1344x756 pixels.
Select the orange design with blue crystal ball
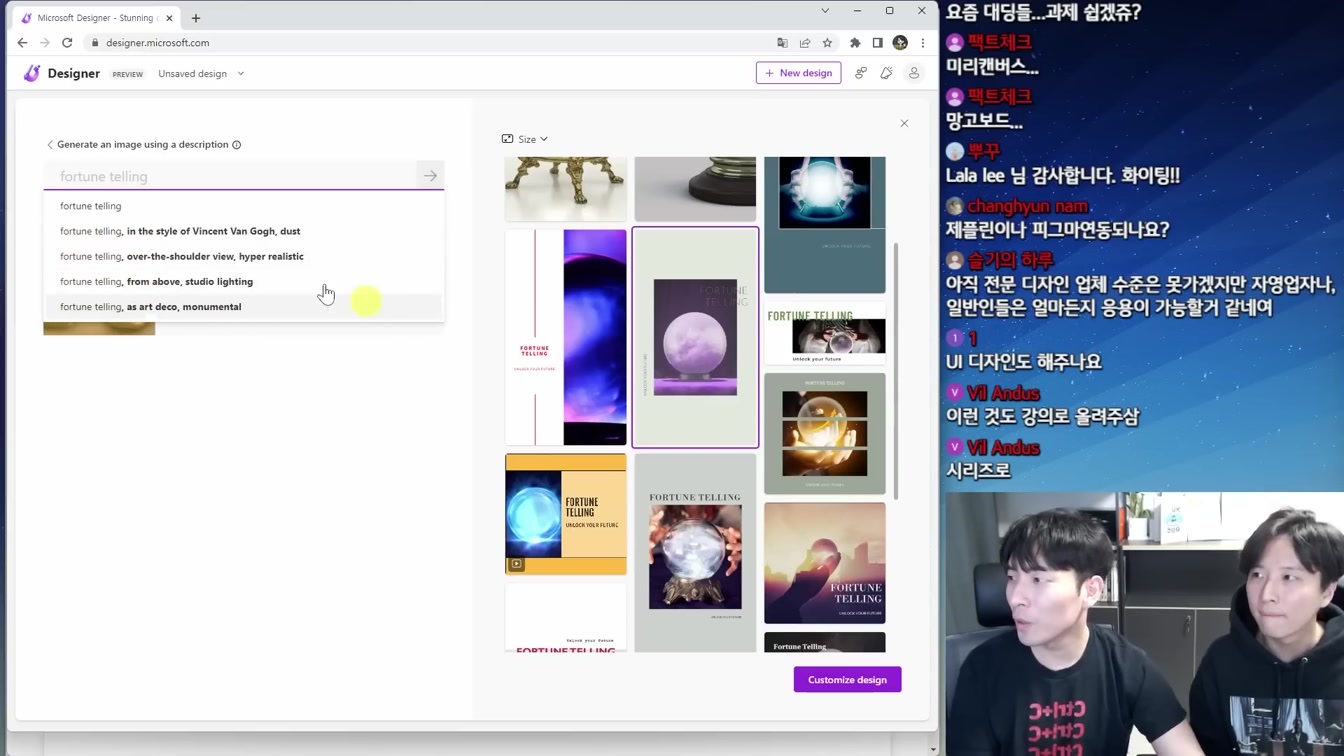pyautogui.click(x=566, y=514)
